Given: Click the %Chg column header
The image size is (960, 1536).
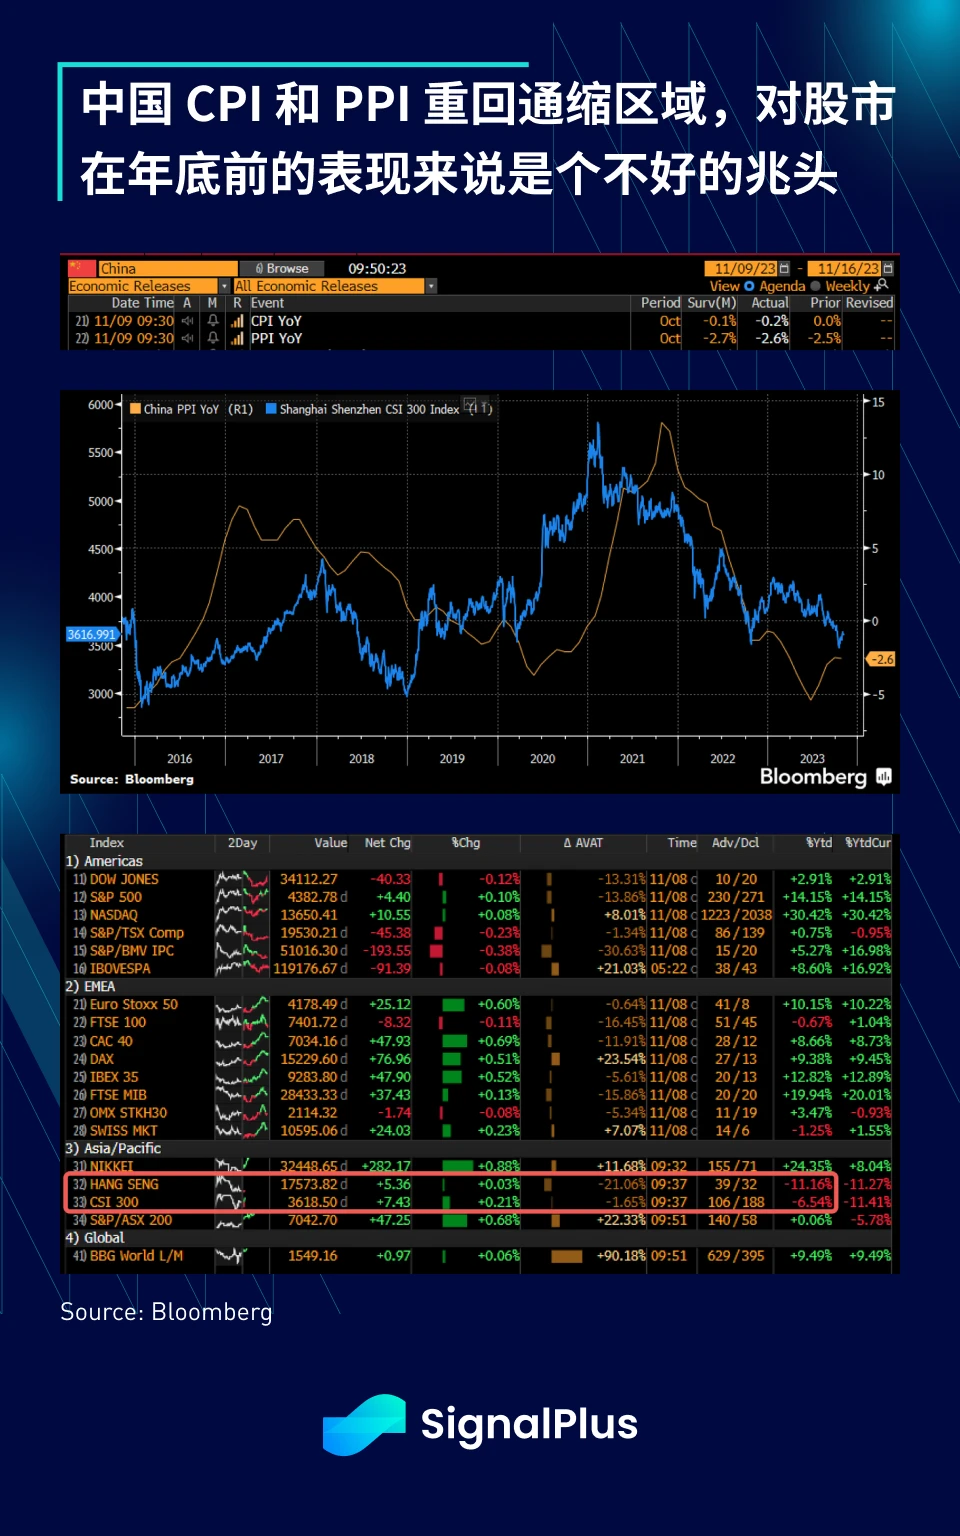Looking at the screenshot, I should [x=466, y=843].
